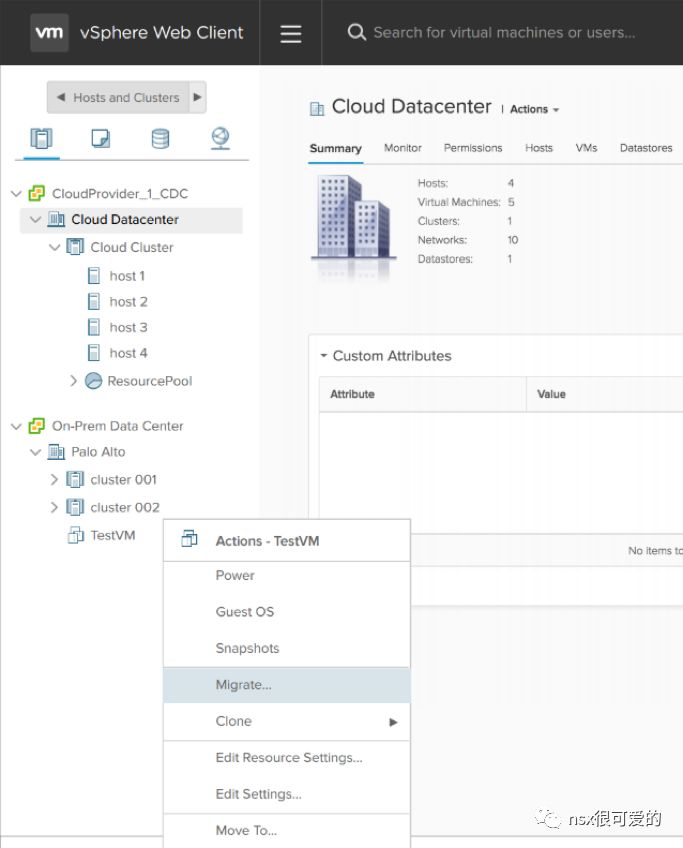This screenshot has width=683, height=848.
Task: Click the vSphere Web Client title
Action: (x=161, y=32)
